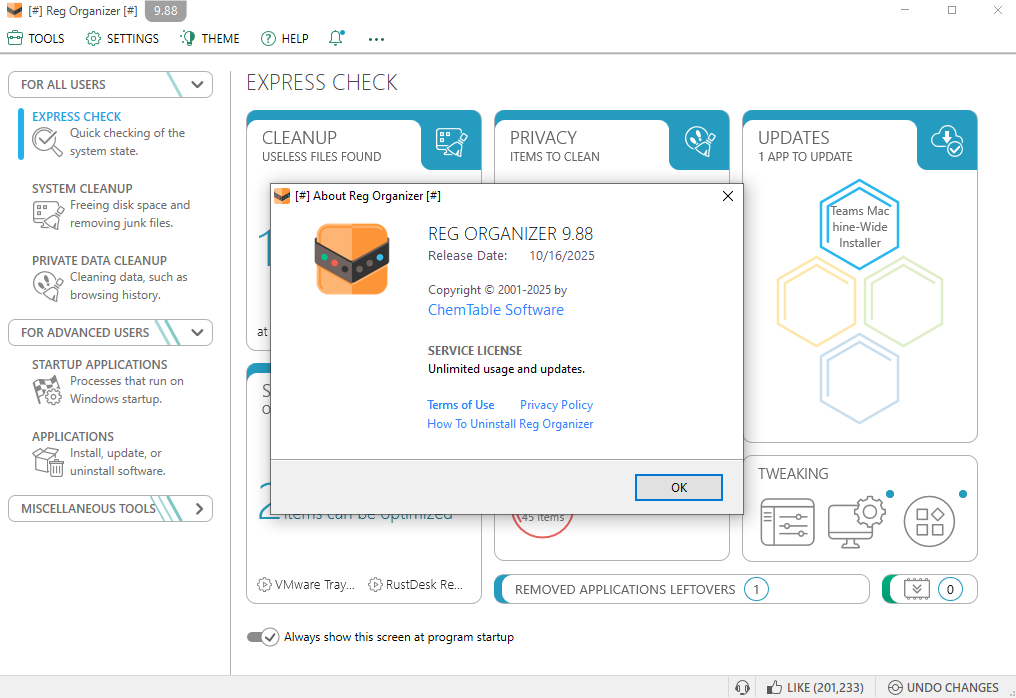Close the About Reg Organizer dialog
The height and width of the screenshot is (698, 1016).
(728, 196)
